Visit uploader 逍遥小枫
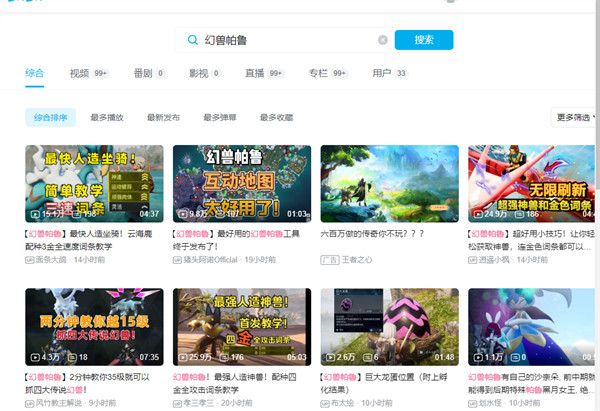This screenshot has width=600, height=411. click(x=494, y=260)
